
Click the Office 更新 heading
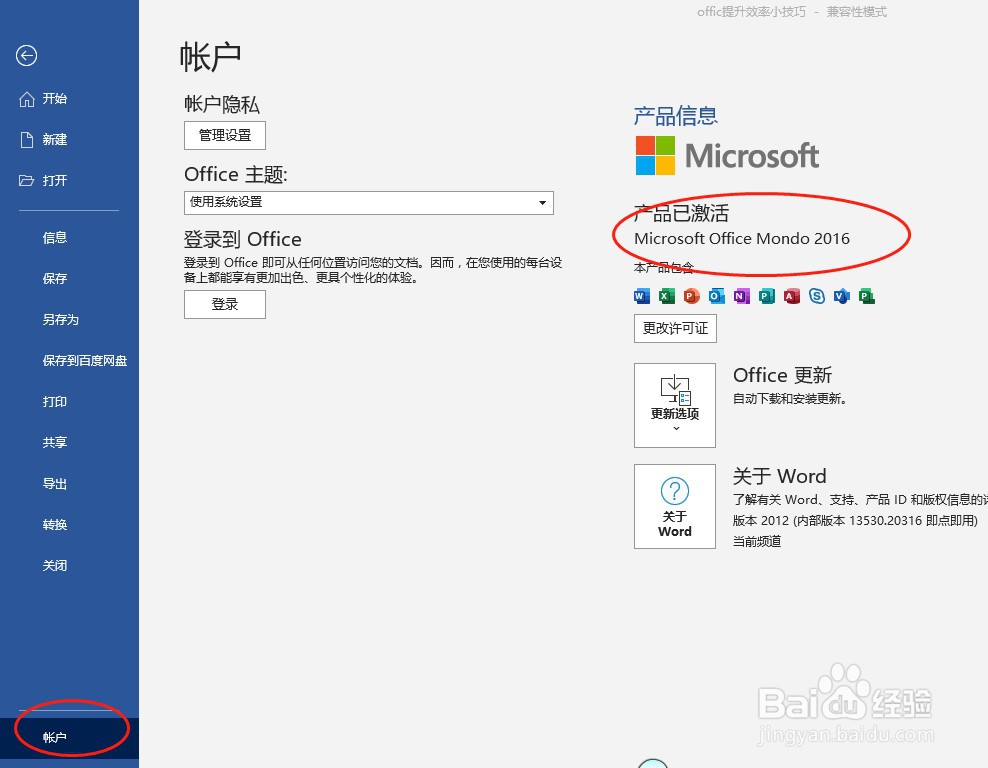click(x=783, y=375)
